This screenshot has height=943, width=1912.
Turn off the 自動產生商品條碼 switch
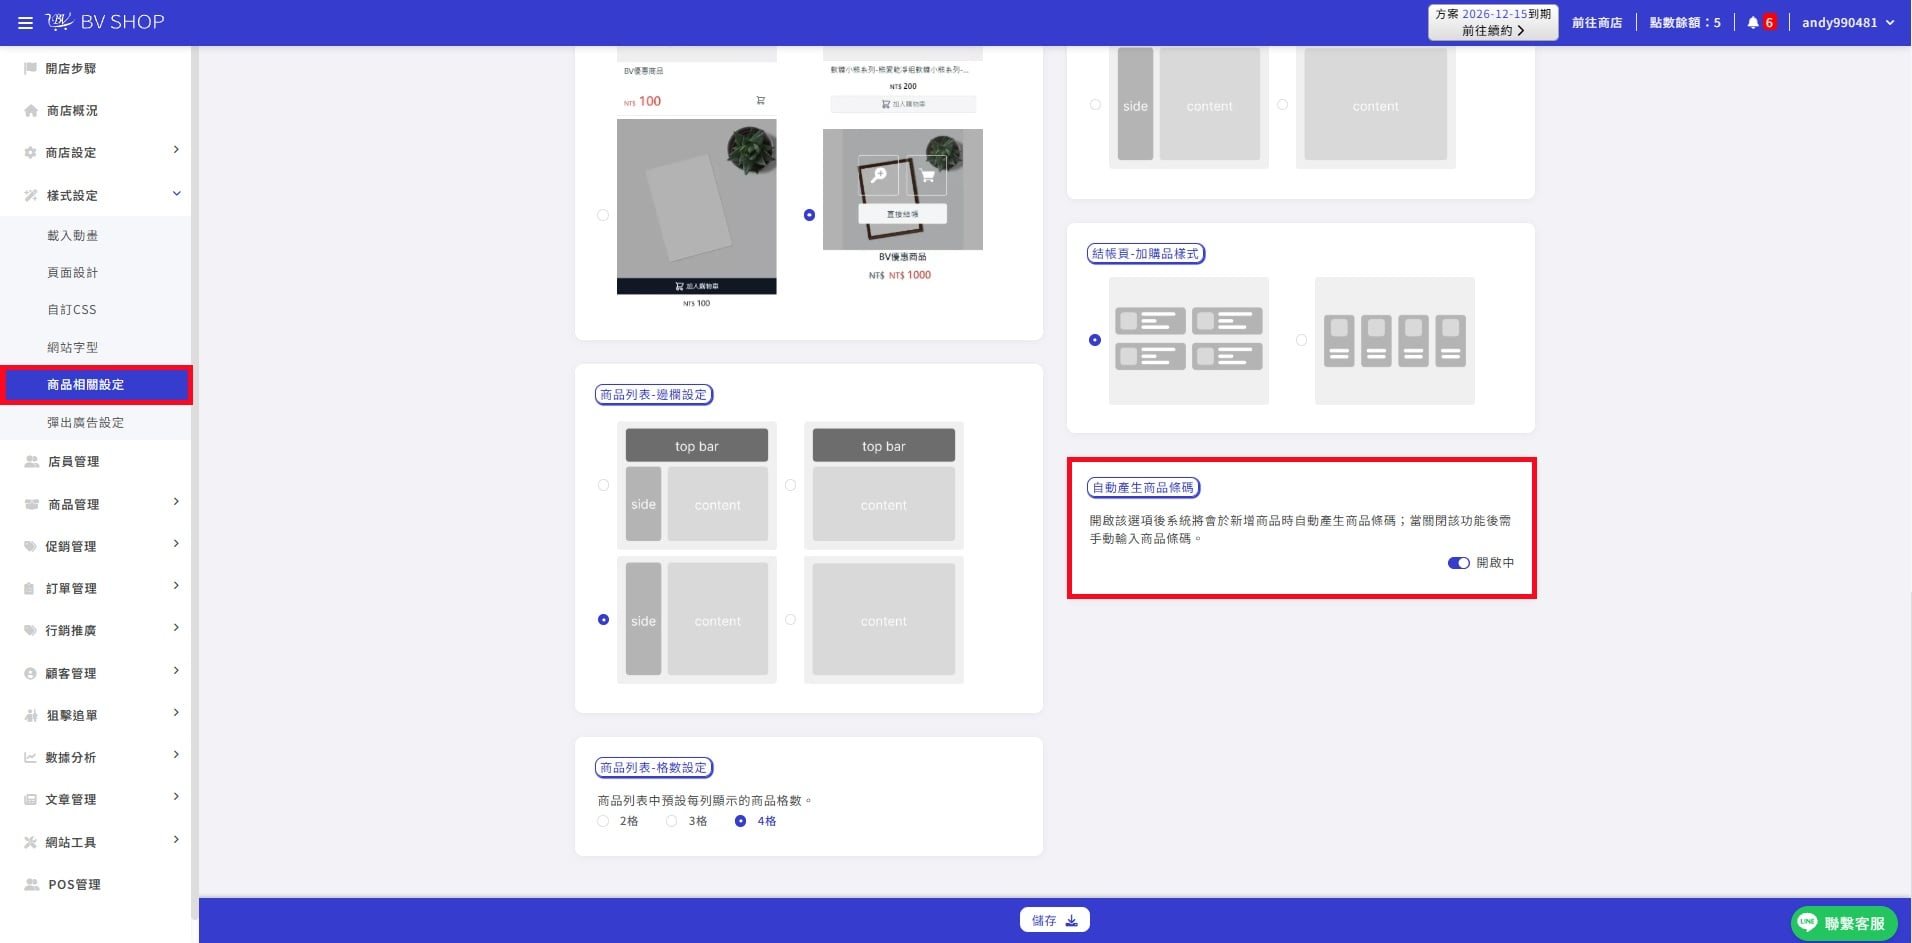[x=1458, y=563]
